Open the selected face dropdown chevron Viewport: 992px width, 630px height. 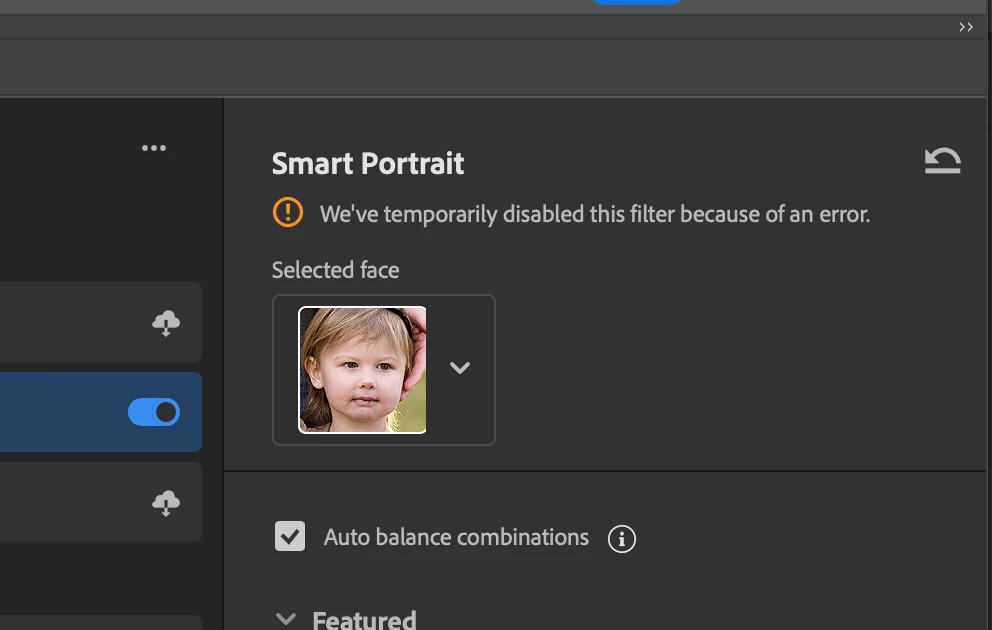(460, 368)
